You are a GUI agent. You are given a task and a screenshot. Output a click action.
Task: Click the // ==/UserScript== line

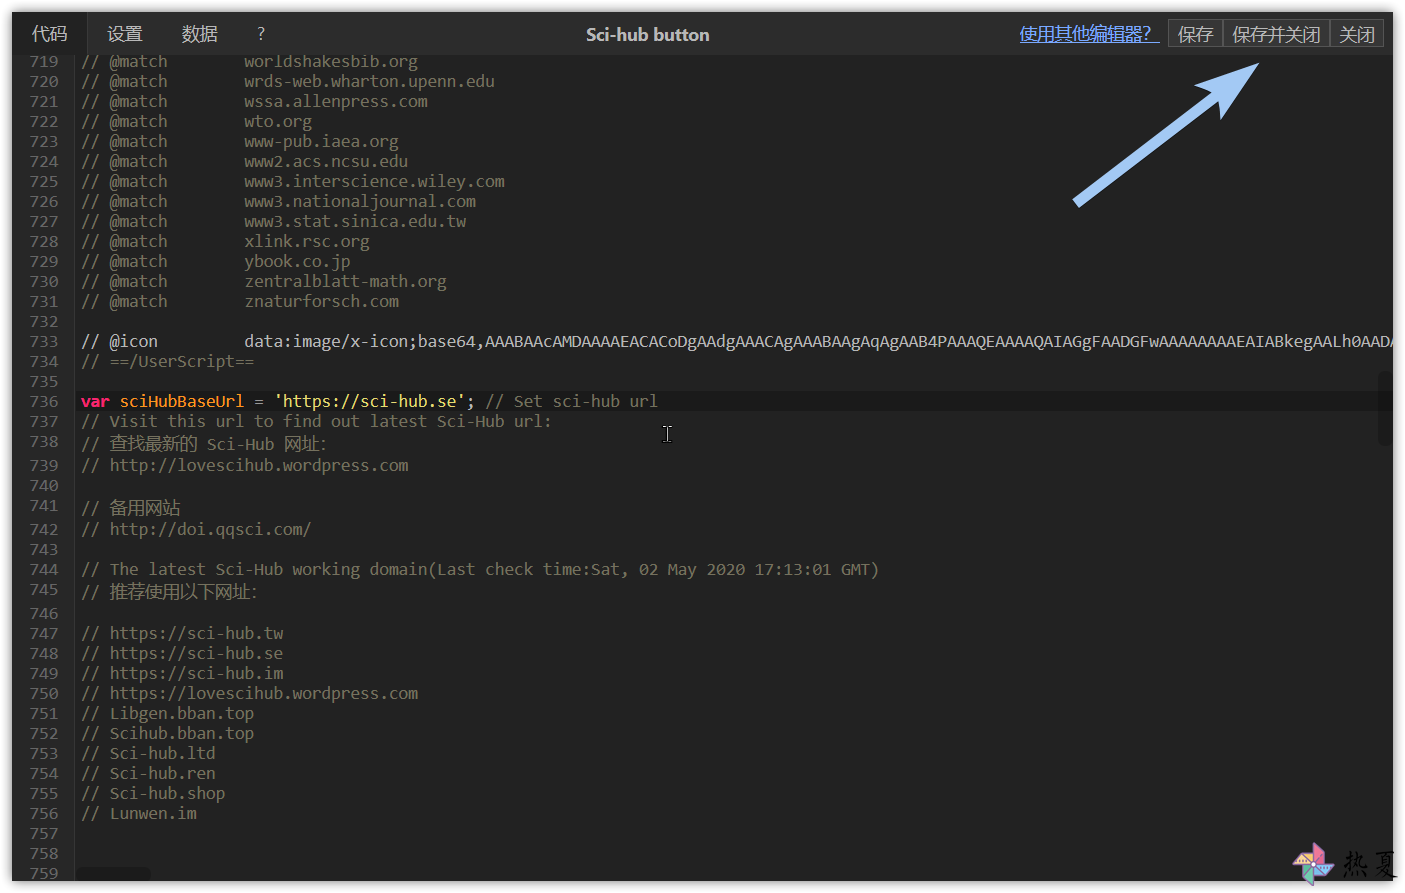tap(168, 361)
